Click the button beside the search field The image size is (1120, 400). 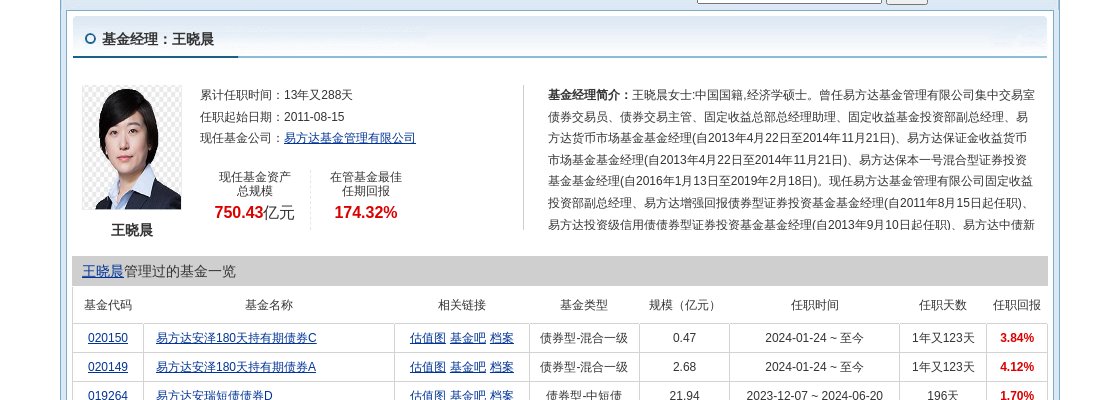pyautogui.click(x=906, y=1)
